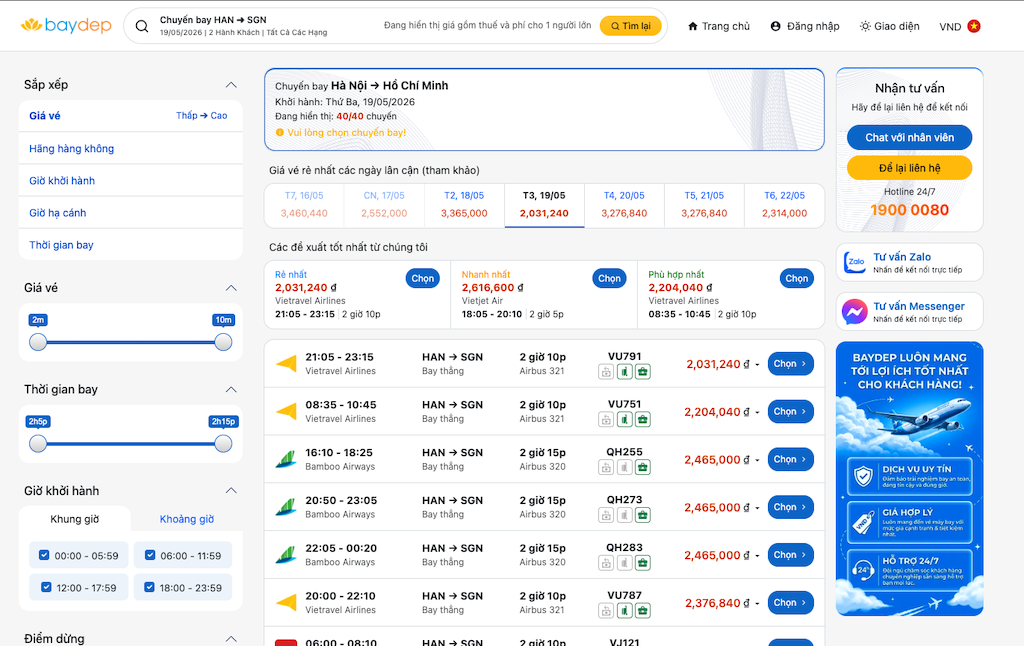Click Vietravel Airlines logo on 08:35 flight
The height and width of the screenshot is (646, 1024).
pyautogui.click(x=286, y=411)
